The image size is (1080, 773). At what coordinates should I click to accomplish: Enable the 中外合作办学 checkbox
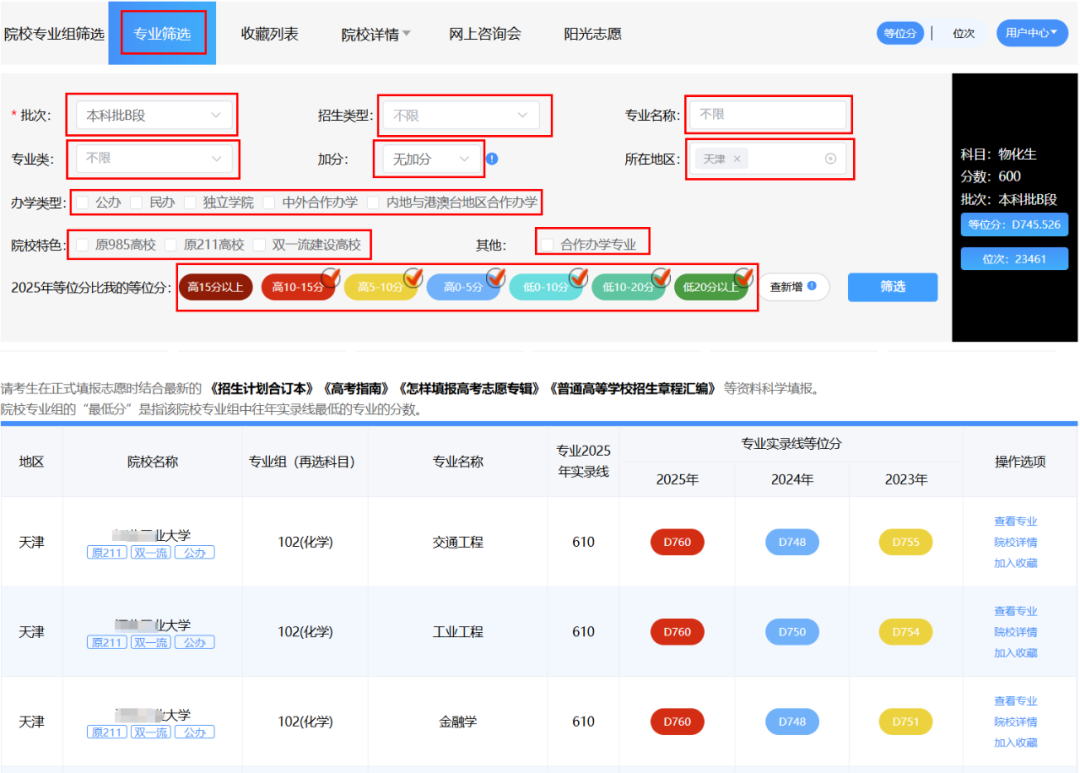click(x=269, y=203)
